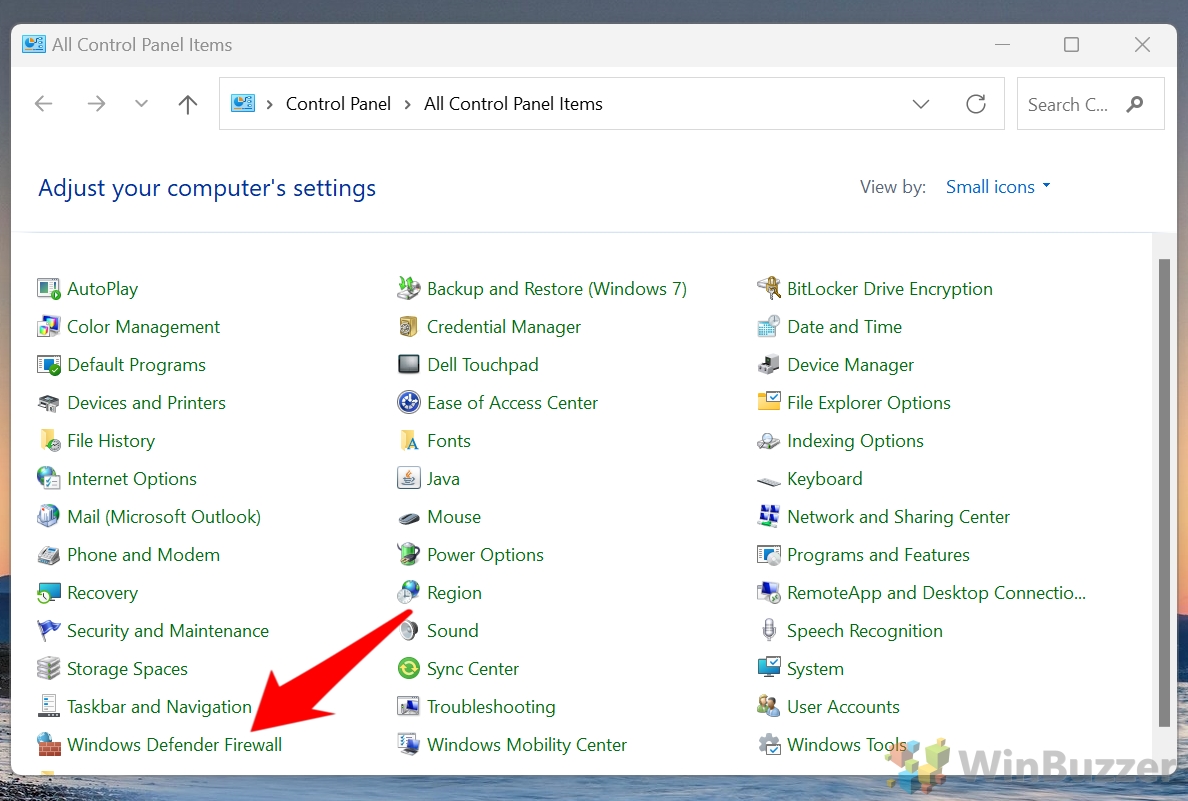The width and height of the screenshot is (1188, 801).
Task: Click the Color Management icon
Action: (48, 327)
